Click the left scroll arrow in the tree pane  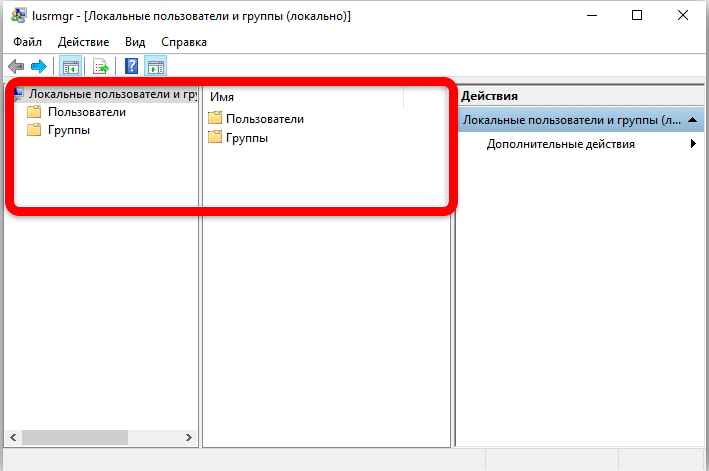[13, 437]
